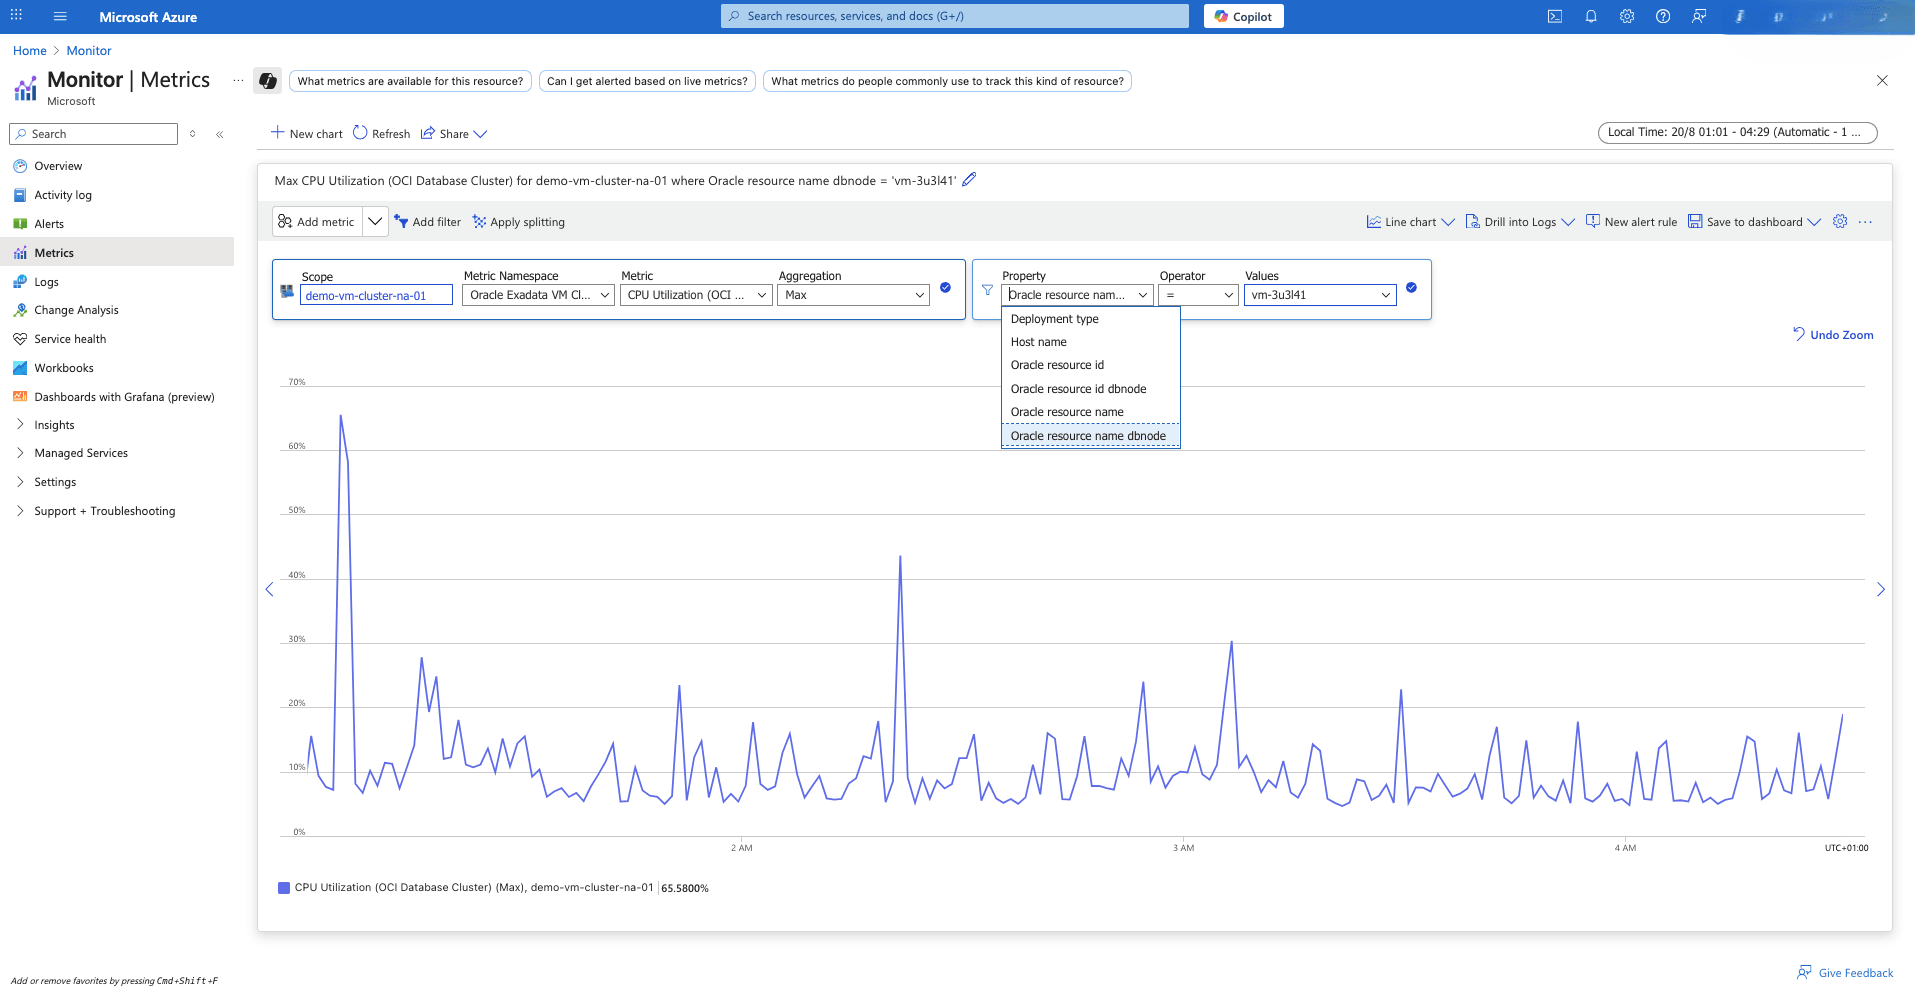Click the Change Analysis sidebar icon

click(20, 310)
